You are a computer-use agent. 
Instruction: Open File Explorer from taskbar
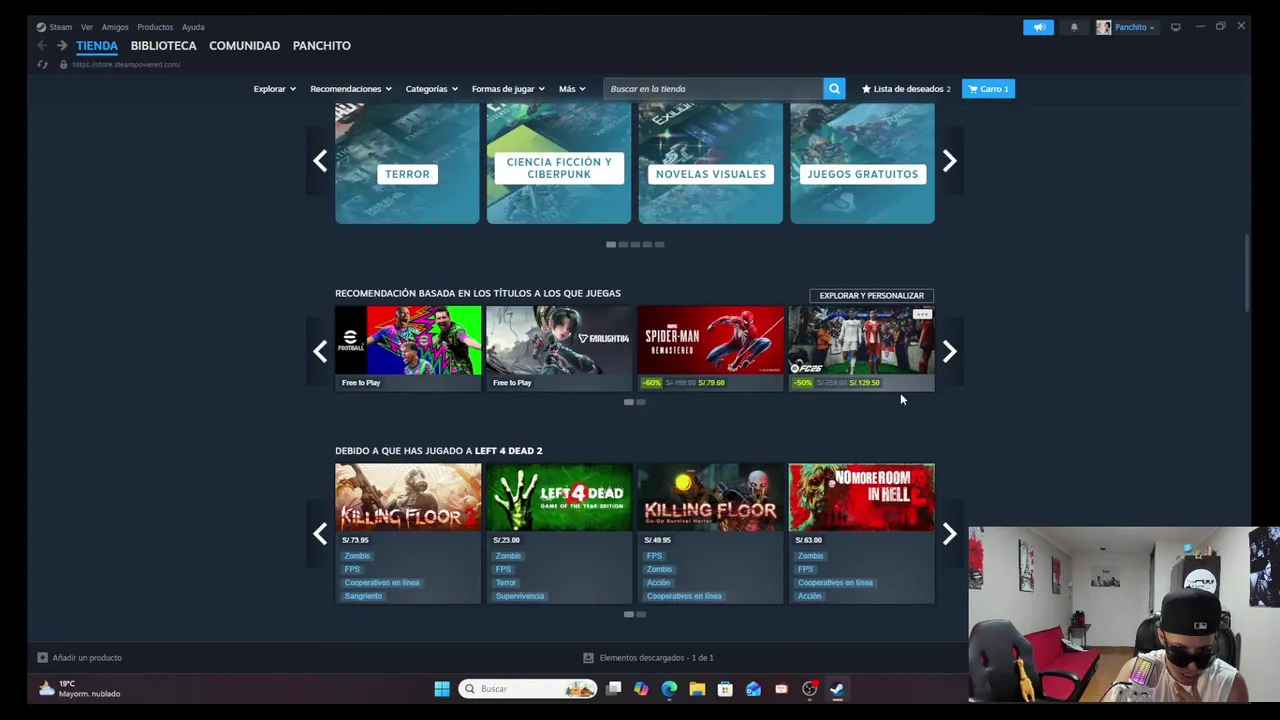(697, 689)
